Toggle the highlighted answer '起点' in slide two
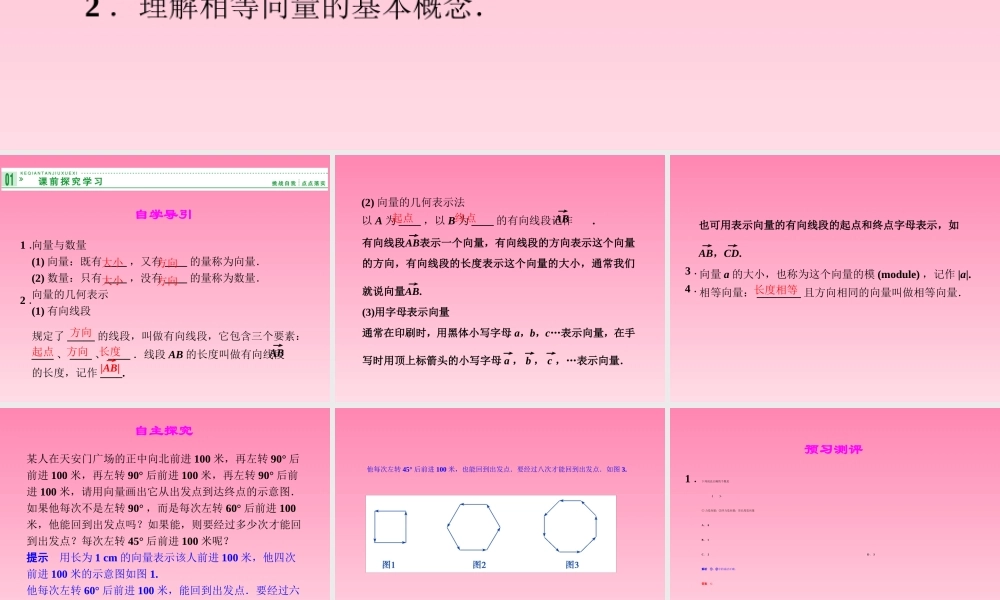The image size is (1000, 600). point(403,217)
